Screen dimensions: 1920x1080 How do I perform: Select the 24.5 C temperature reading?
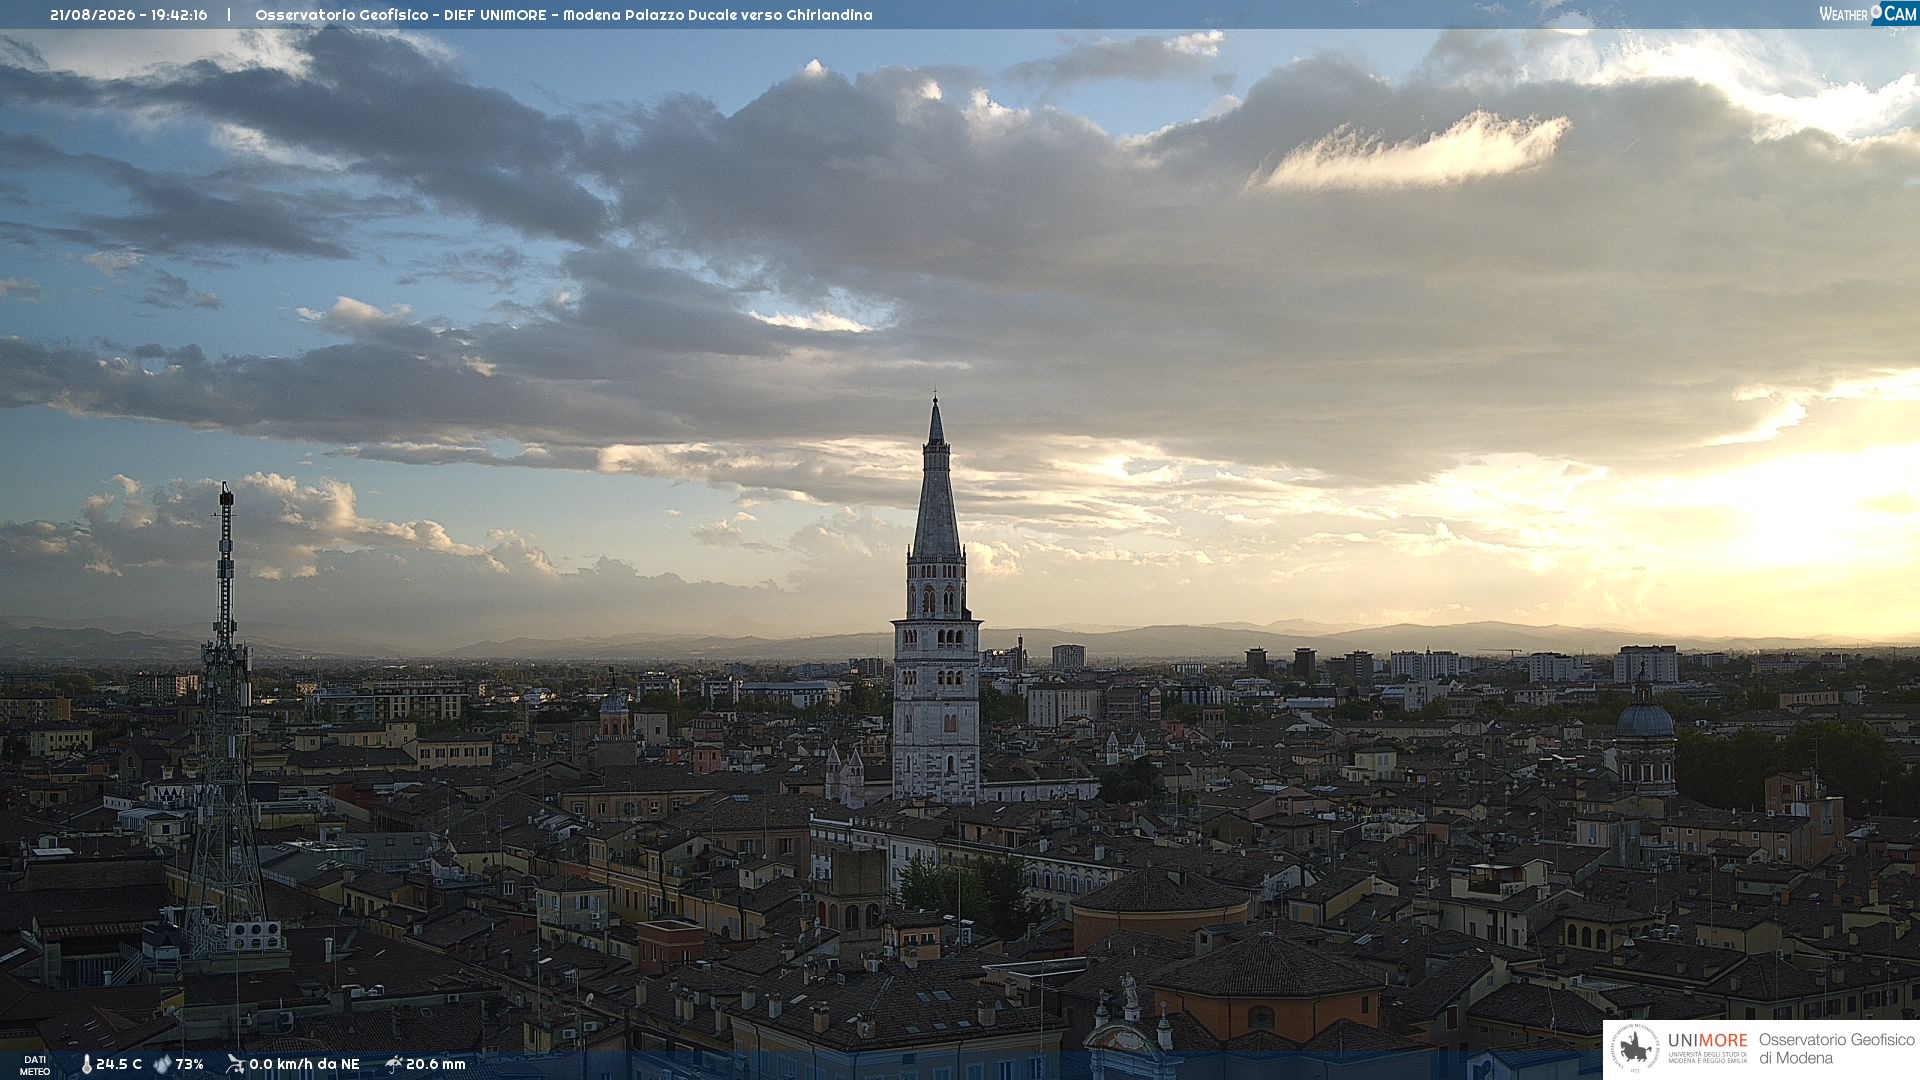119,1065
